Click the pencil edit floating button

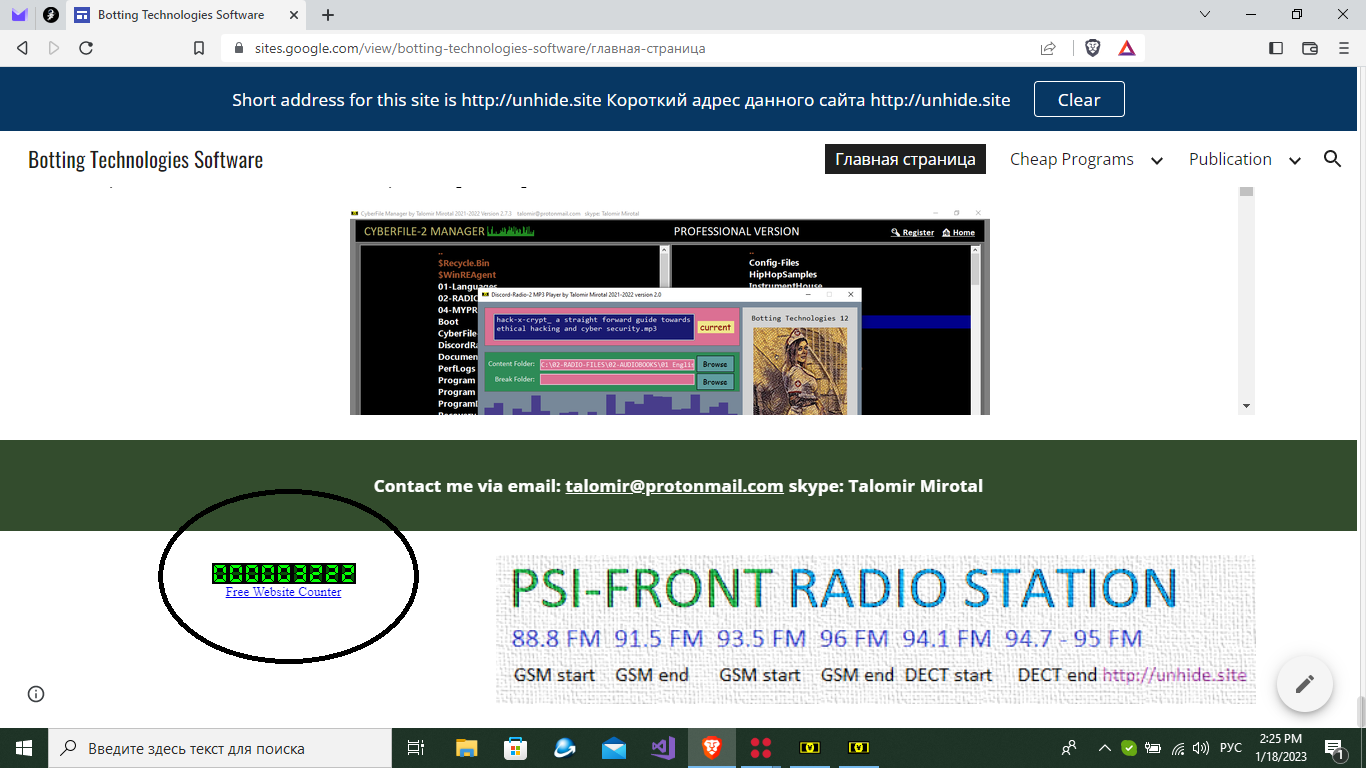pos(1304,684)
